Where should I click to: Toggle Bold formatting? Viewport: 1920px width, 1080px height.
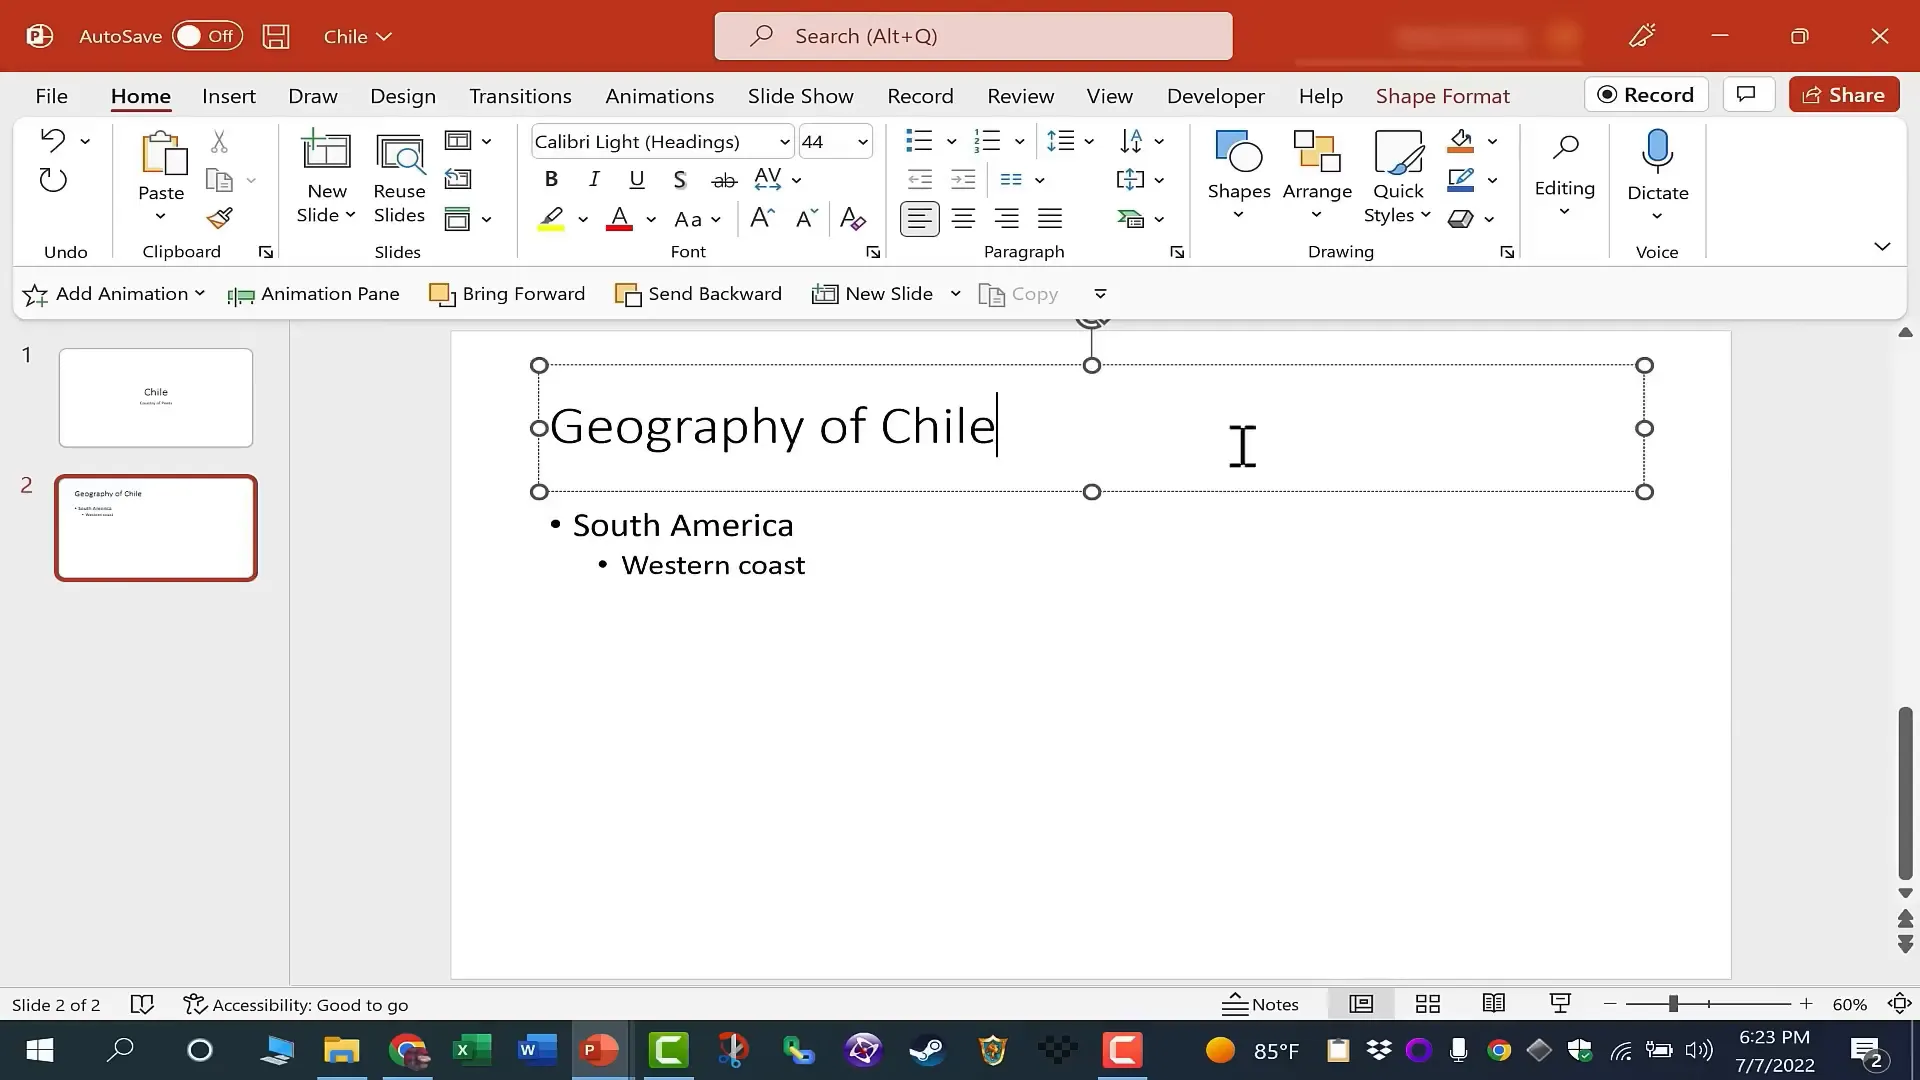(551, 180)
